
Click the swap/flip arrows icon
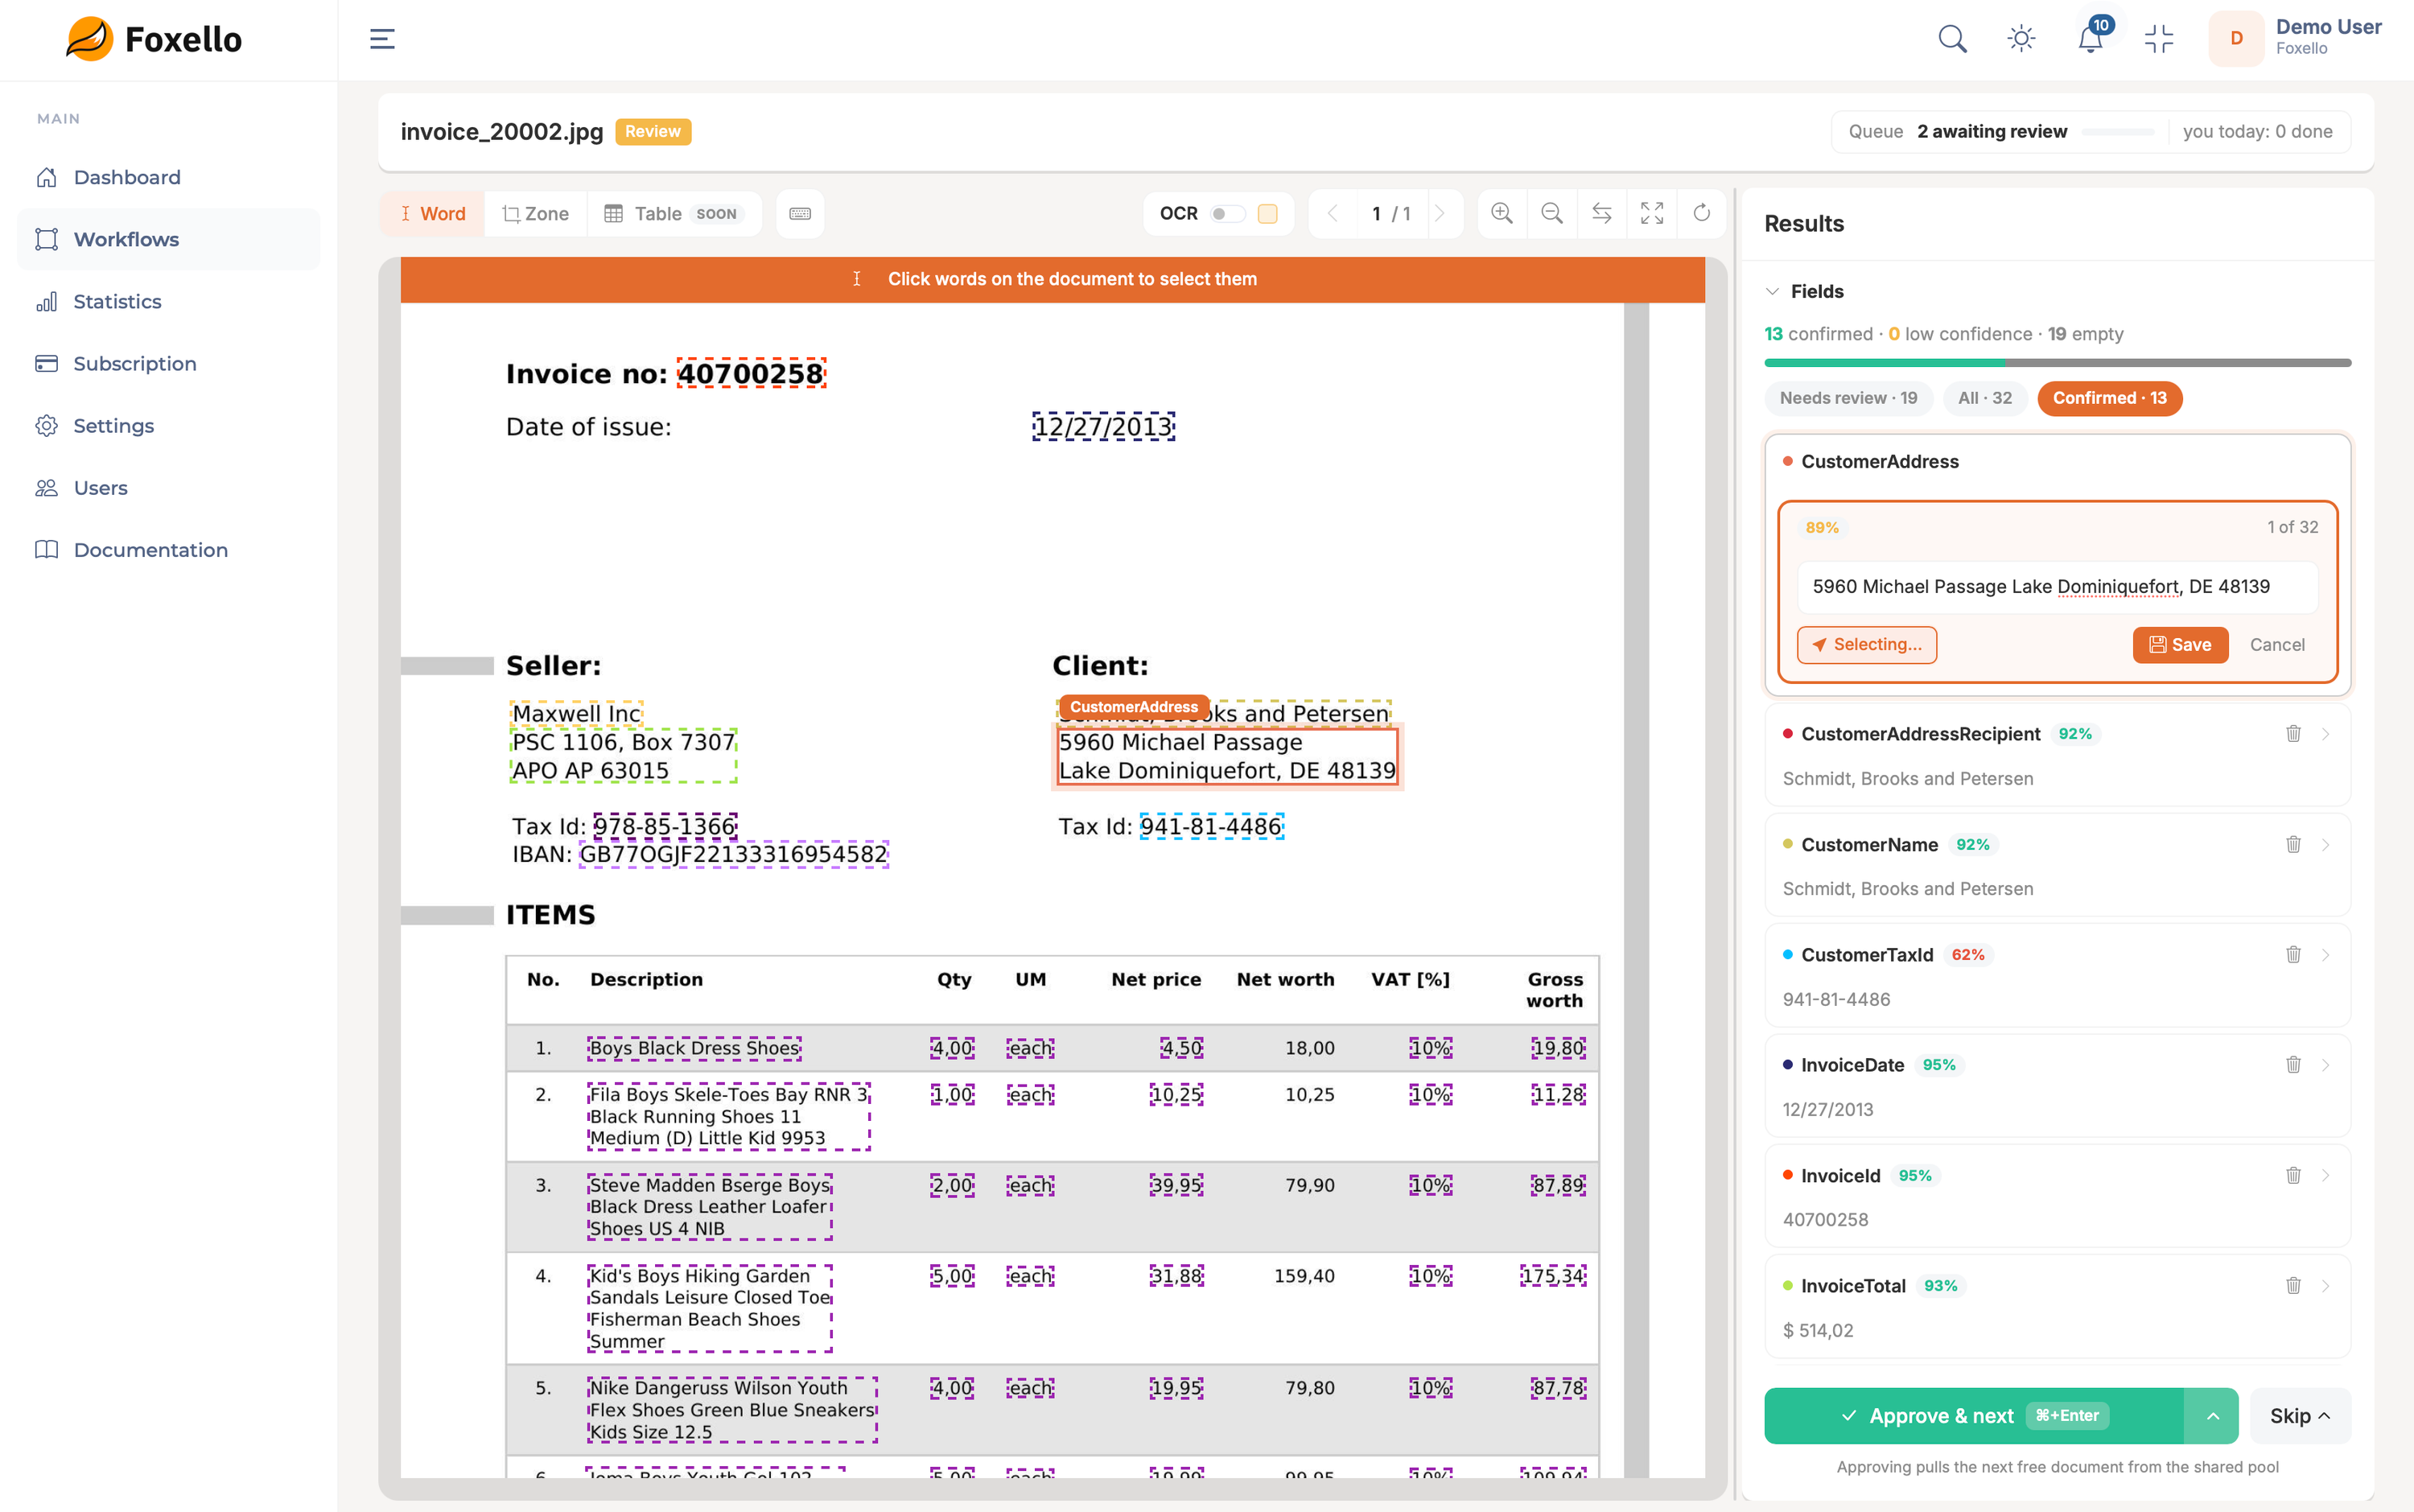point(1602,213)
